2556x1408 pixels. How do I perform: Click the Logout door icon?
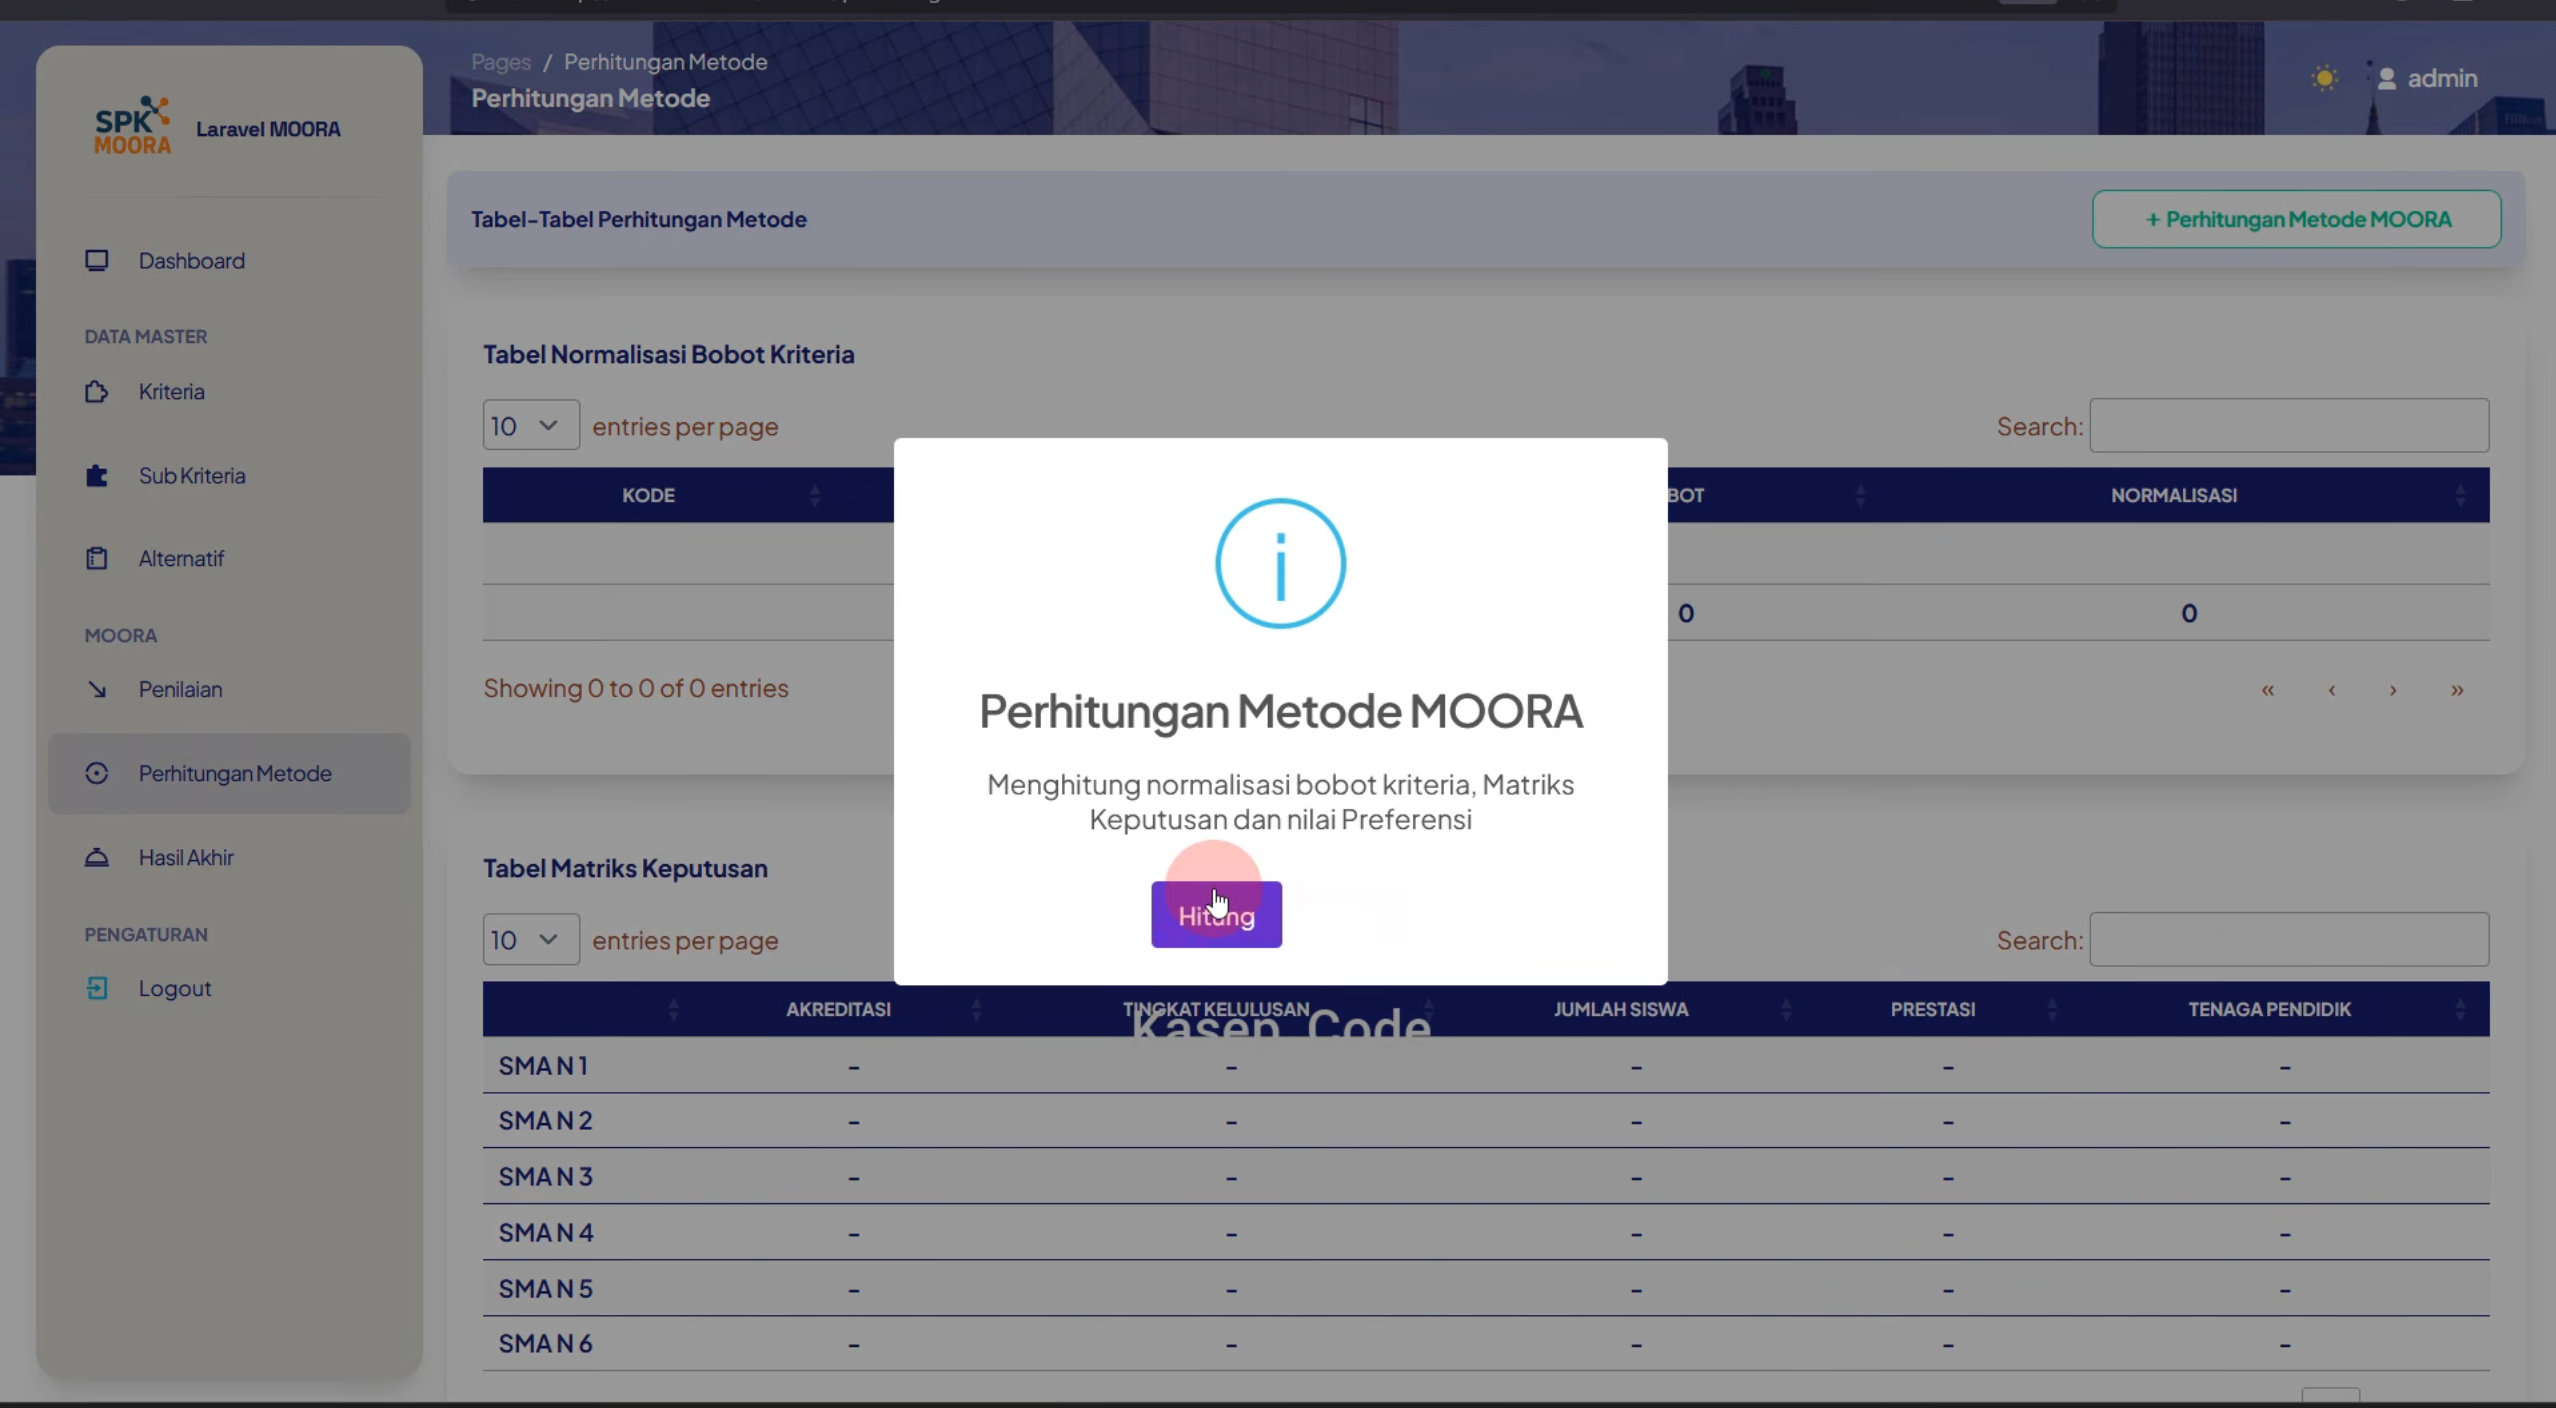click(96, 988)
